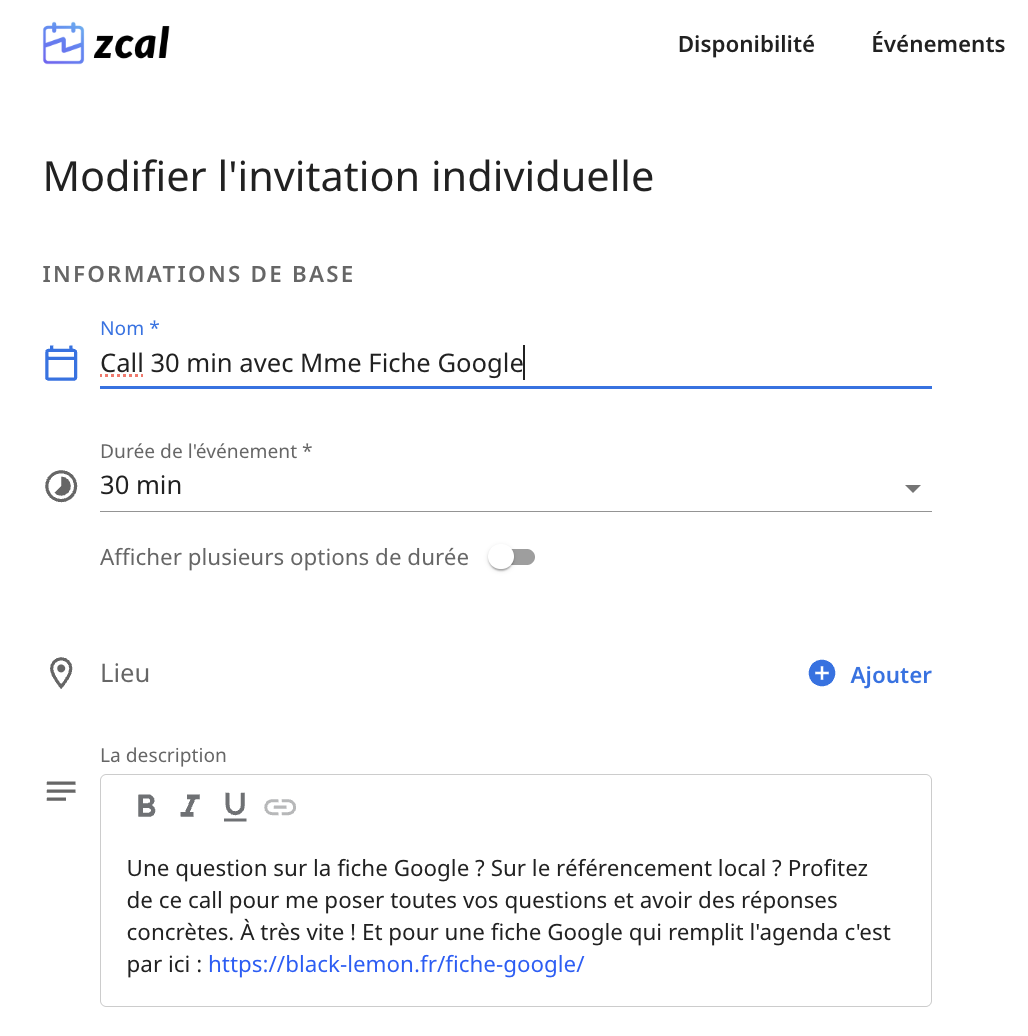Click the location pin icon next to Lieu

coord(61,673)
